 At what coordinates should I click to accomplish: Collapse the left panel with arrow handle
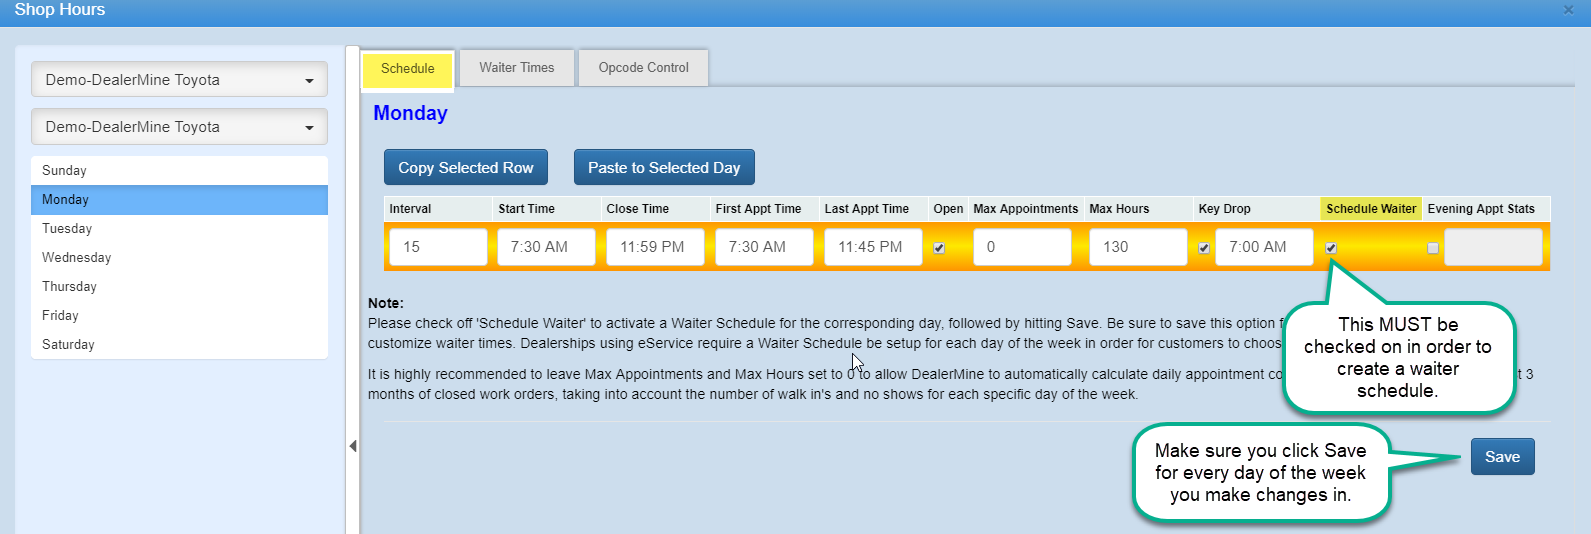click(353, 446)
